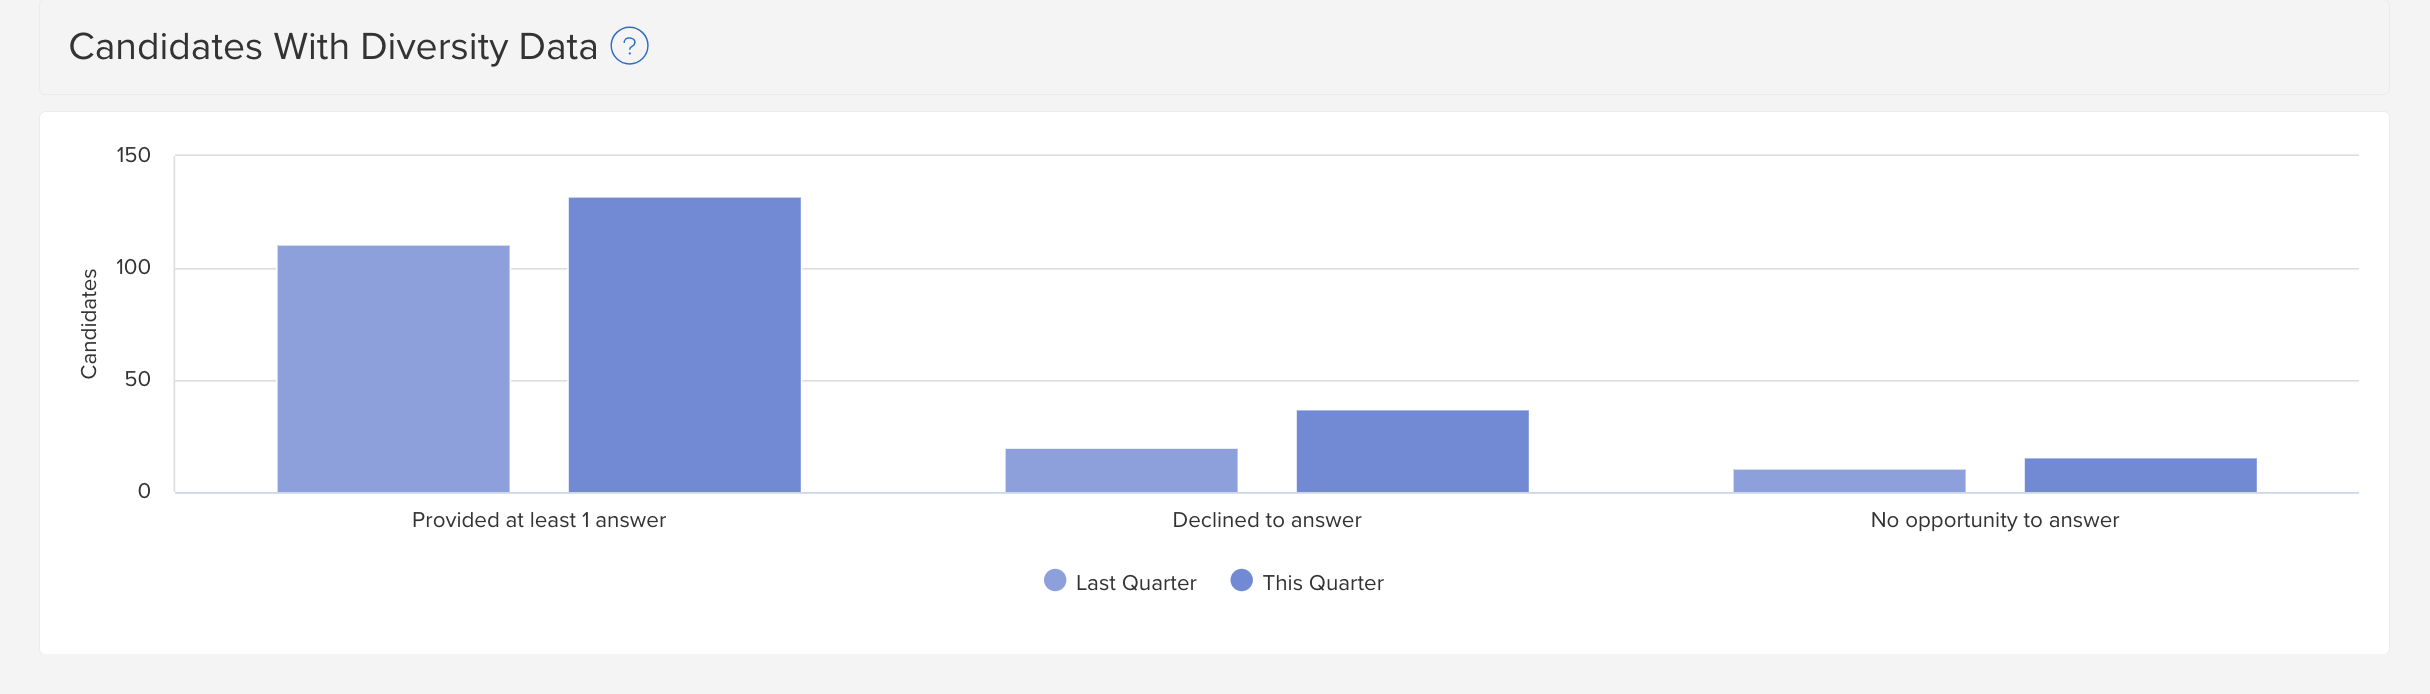
Task: Select Last Quarter bar for Declined to answer
Action: [x=1121, y=470]
